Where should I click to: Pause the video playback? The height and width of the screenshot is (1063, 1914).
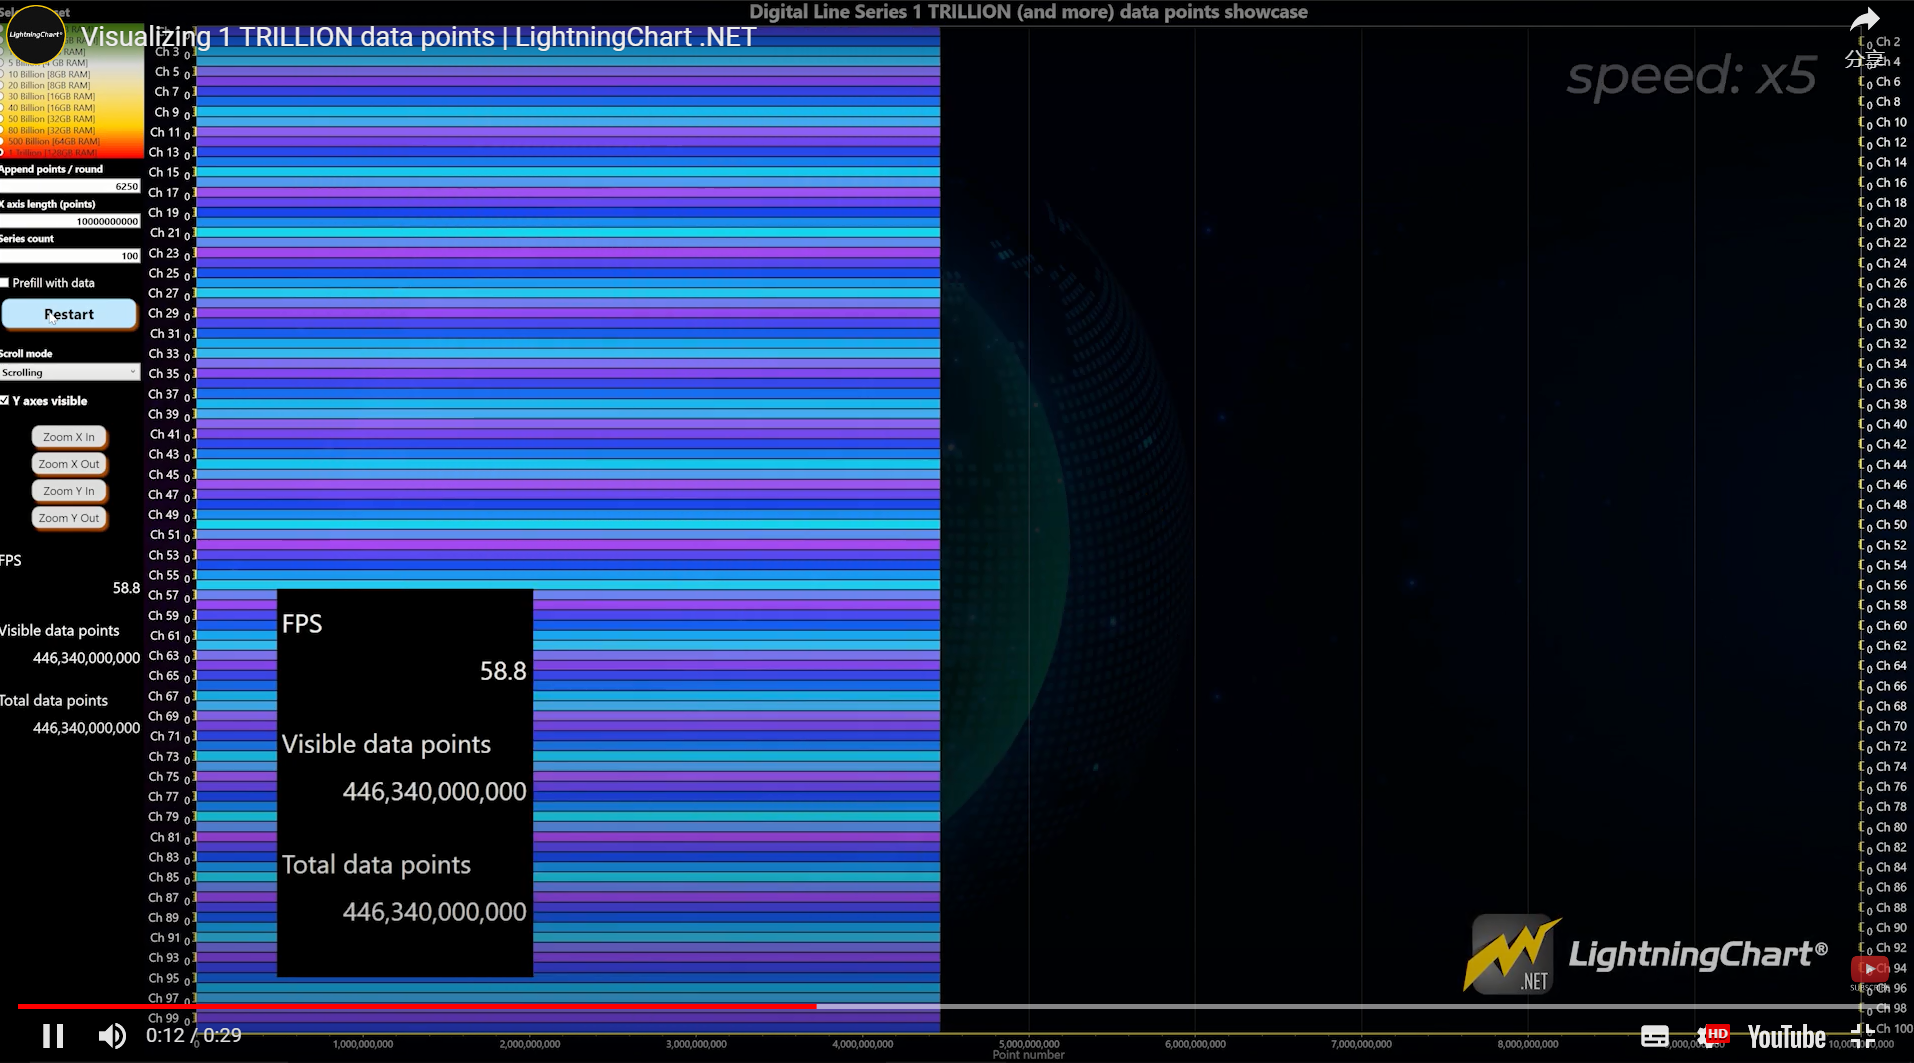[x=53, y=1036]
